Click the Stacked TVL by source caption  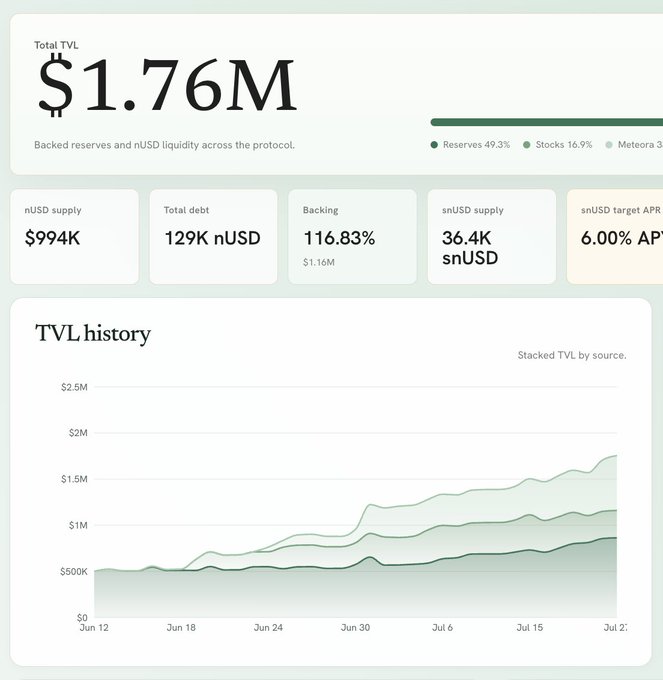[x=572, y=355]
